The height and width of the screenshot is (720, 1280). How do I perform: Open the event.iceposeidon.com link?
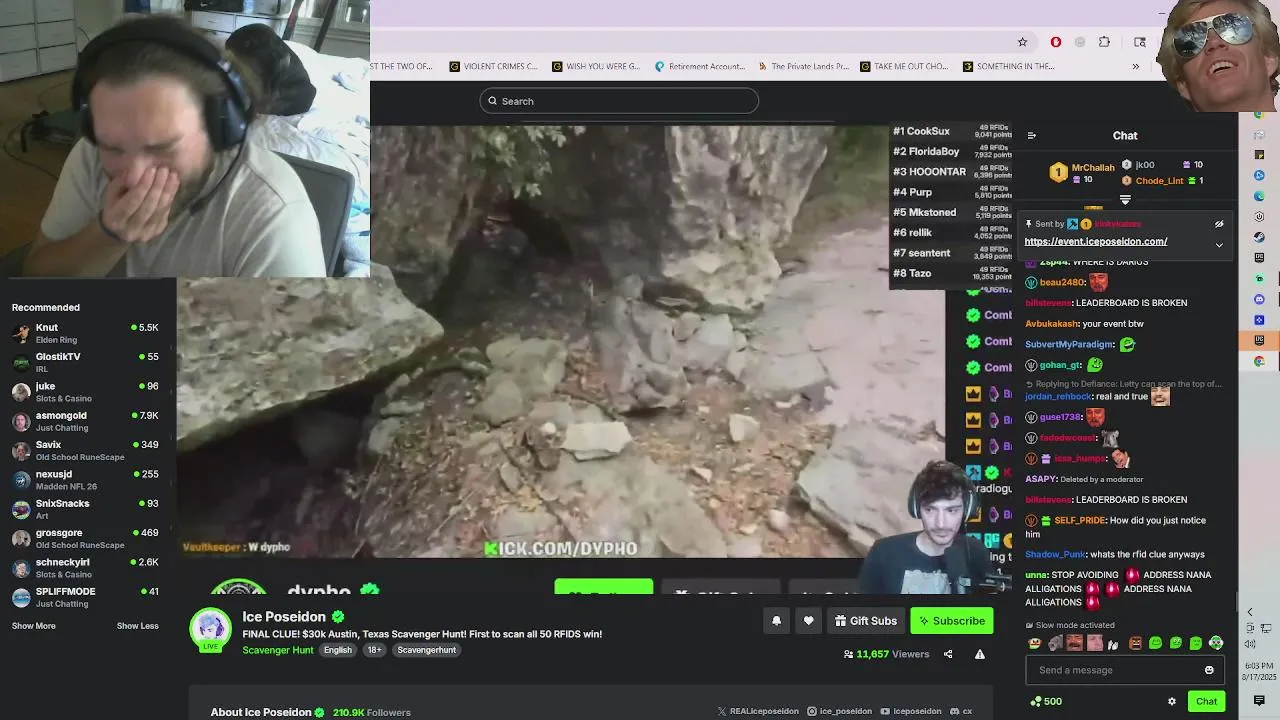tap(1096, 241)
